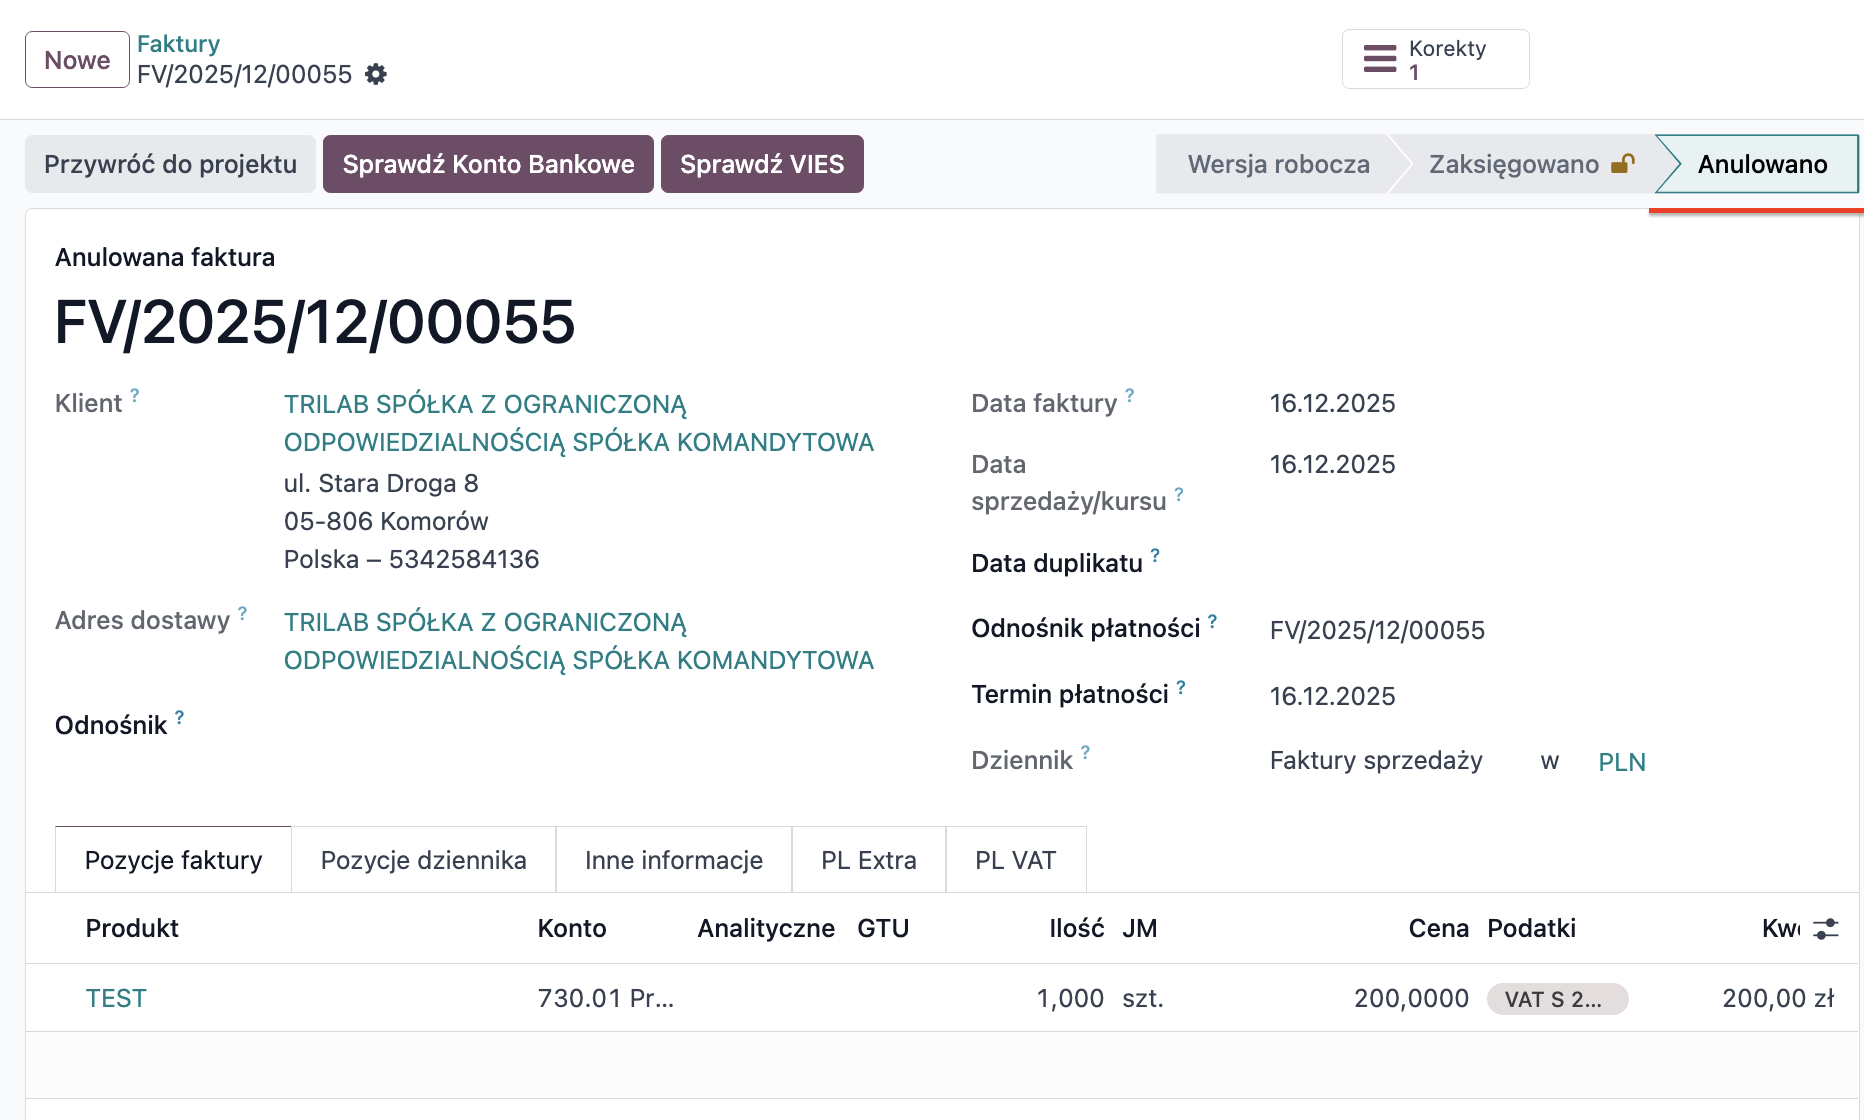Viewport: 1864px width, 1120px height.
Task: Click help icon beside Dziennik label
Action: pyautogui.click(x=1085, y=753)
